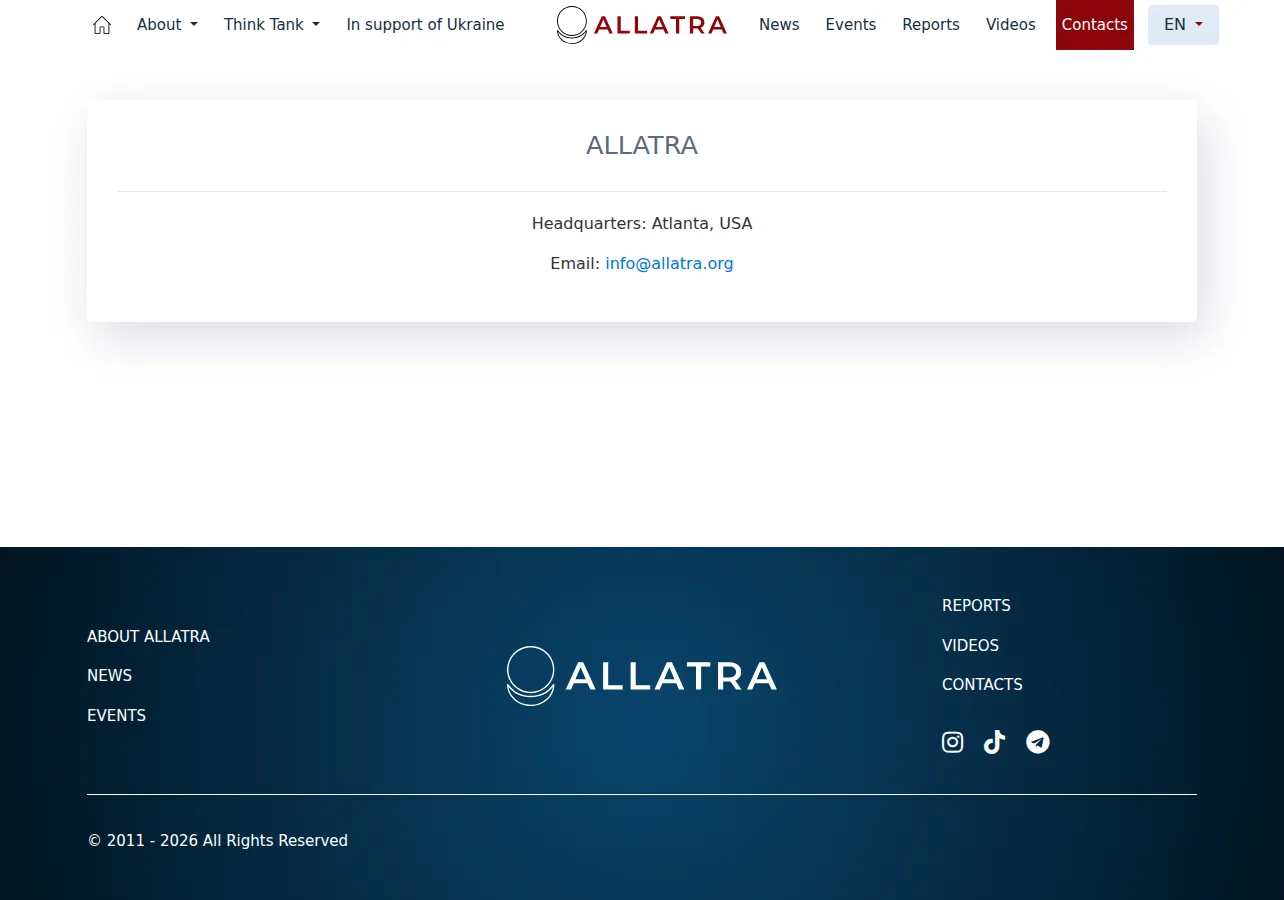Open the REPORTS footer link
This screenshot has width=1284, height=900.
click(x=976, y=606)
